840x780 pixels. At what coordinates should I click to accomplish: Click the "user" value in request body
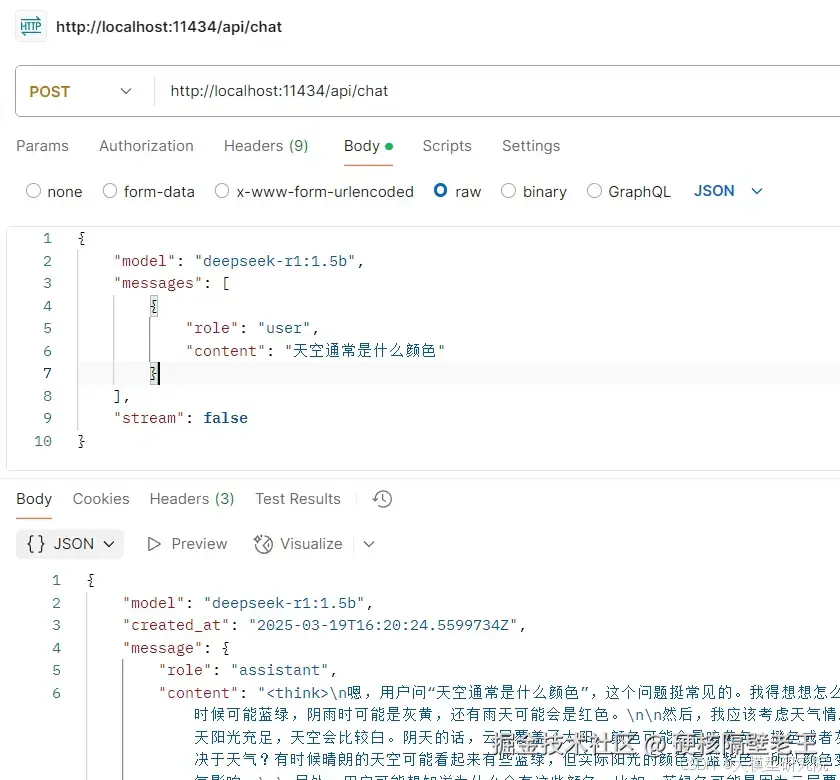point(284,328)
